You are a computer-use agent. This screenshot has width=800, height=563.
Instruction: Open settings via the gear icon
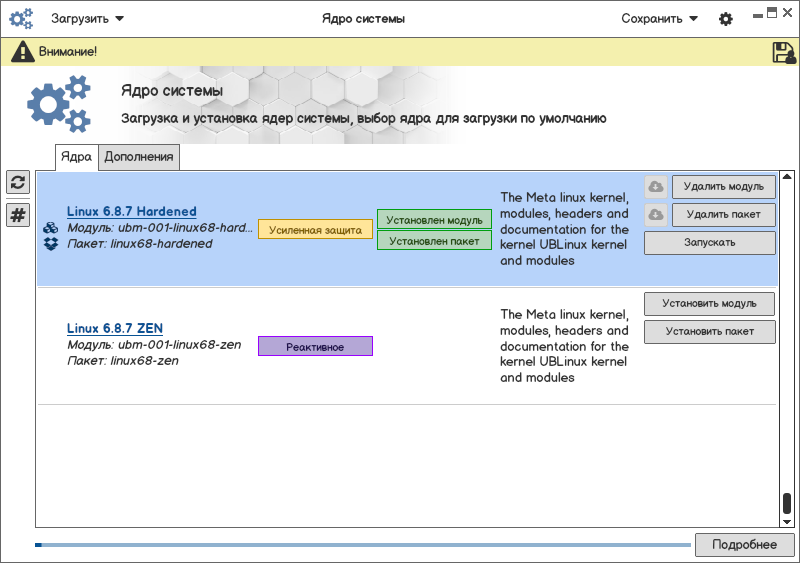coord(726,19)
